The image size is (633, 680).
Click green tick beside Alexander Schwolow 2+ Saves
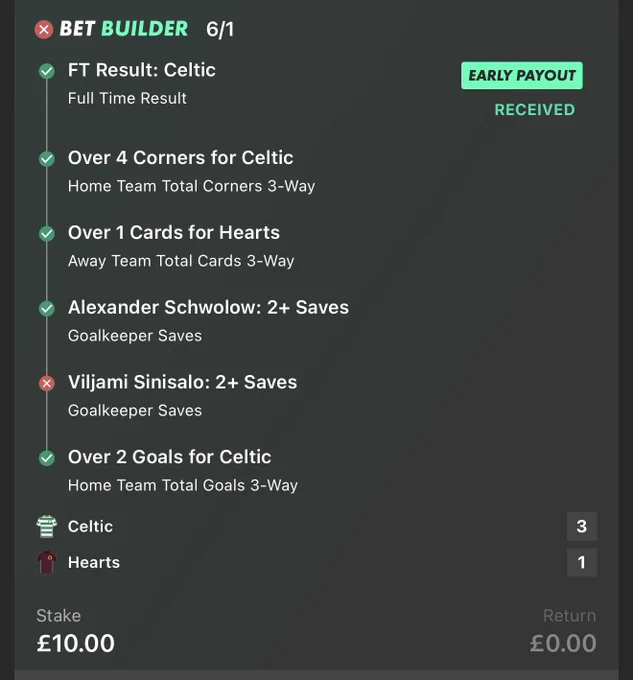tap(47, 309)
